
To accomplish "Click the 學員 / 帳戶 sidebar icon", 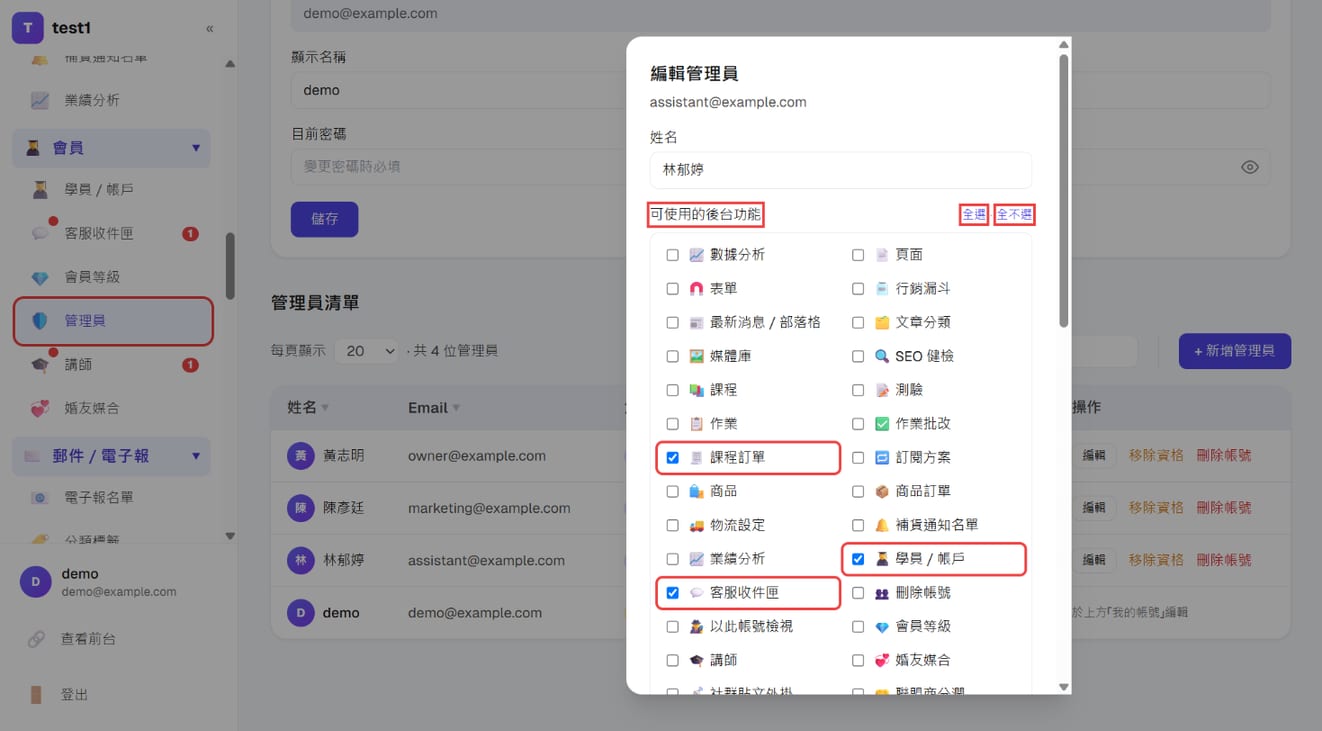I will [40, 189].
